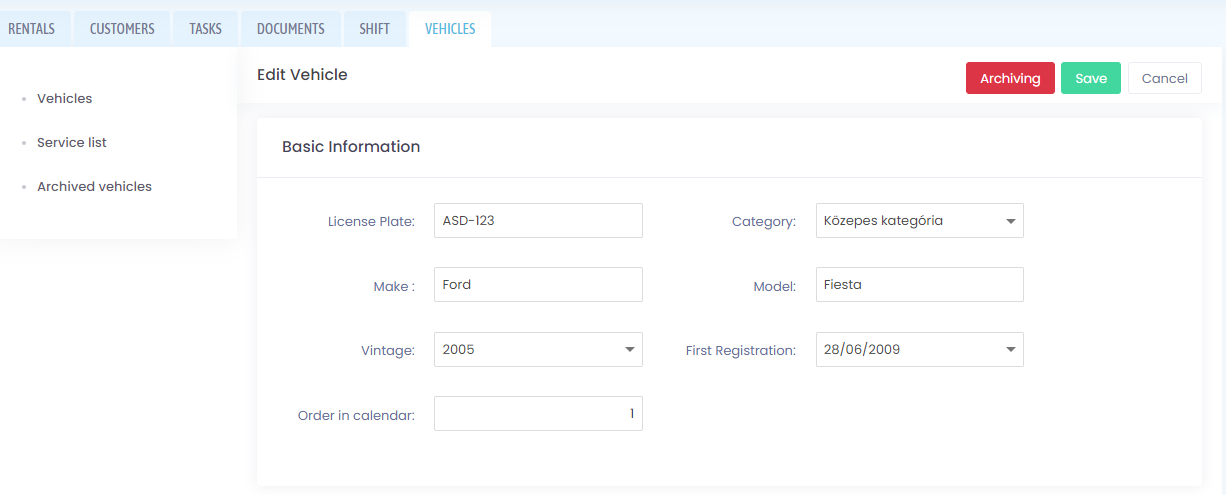View Archived vehicles from sidebar

94,187
